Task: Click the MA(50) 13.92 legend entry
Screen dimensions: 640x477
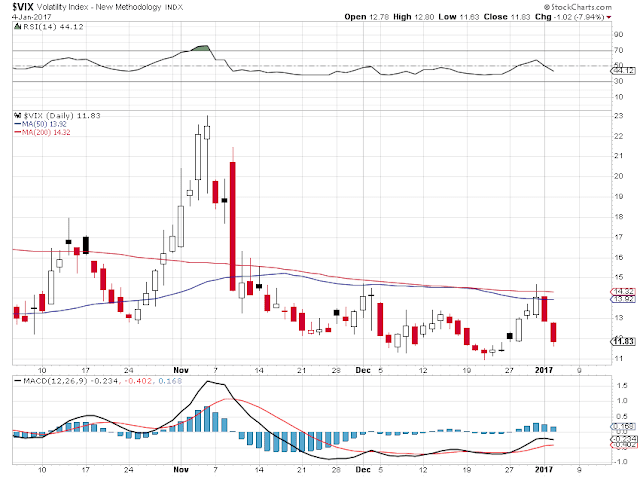Action: point(44,124)
